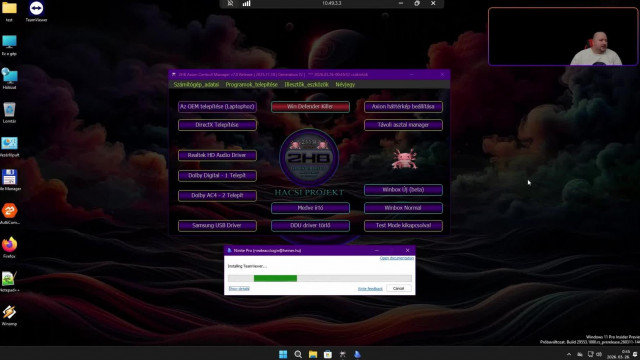Screen dimensions: 640x360
Task: Install the Samsung USB Driver
Action: click(x=217, y=225)
